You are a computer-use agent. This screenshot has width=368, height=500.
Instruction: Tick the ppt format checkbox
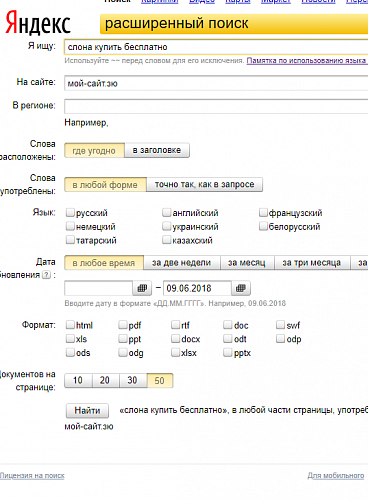click(x=123, y=339)
